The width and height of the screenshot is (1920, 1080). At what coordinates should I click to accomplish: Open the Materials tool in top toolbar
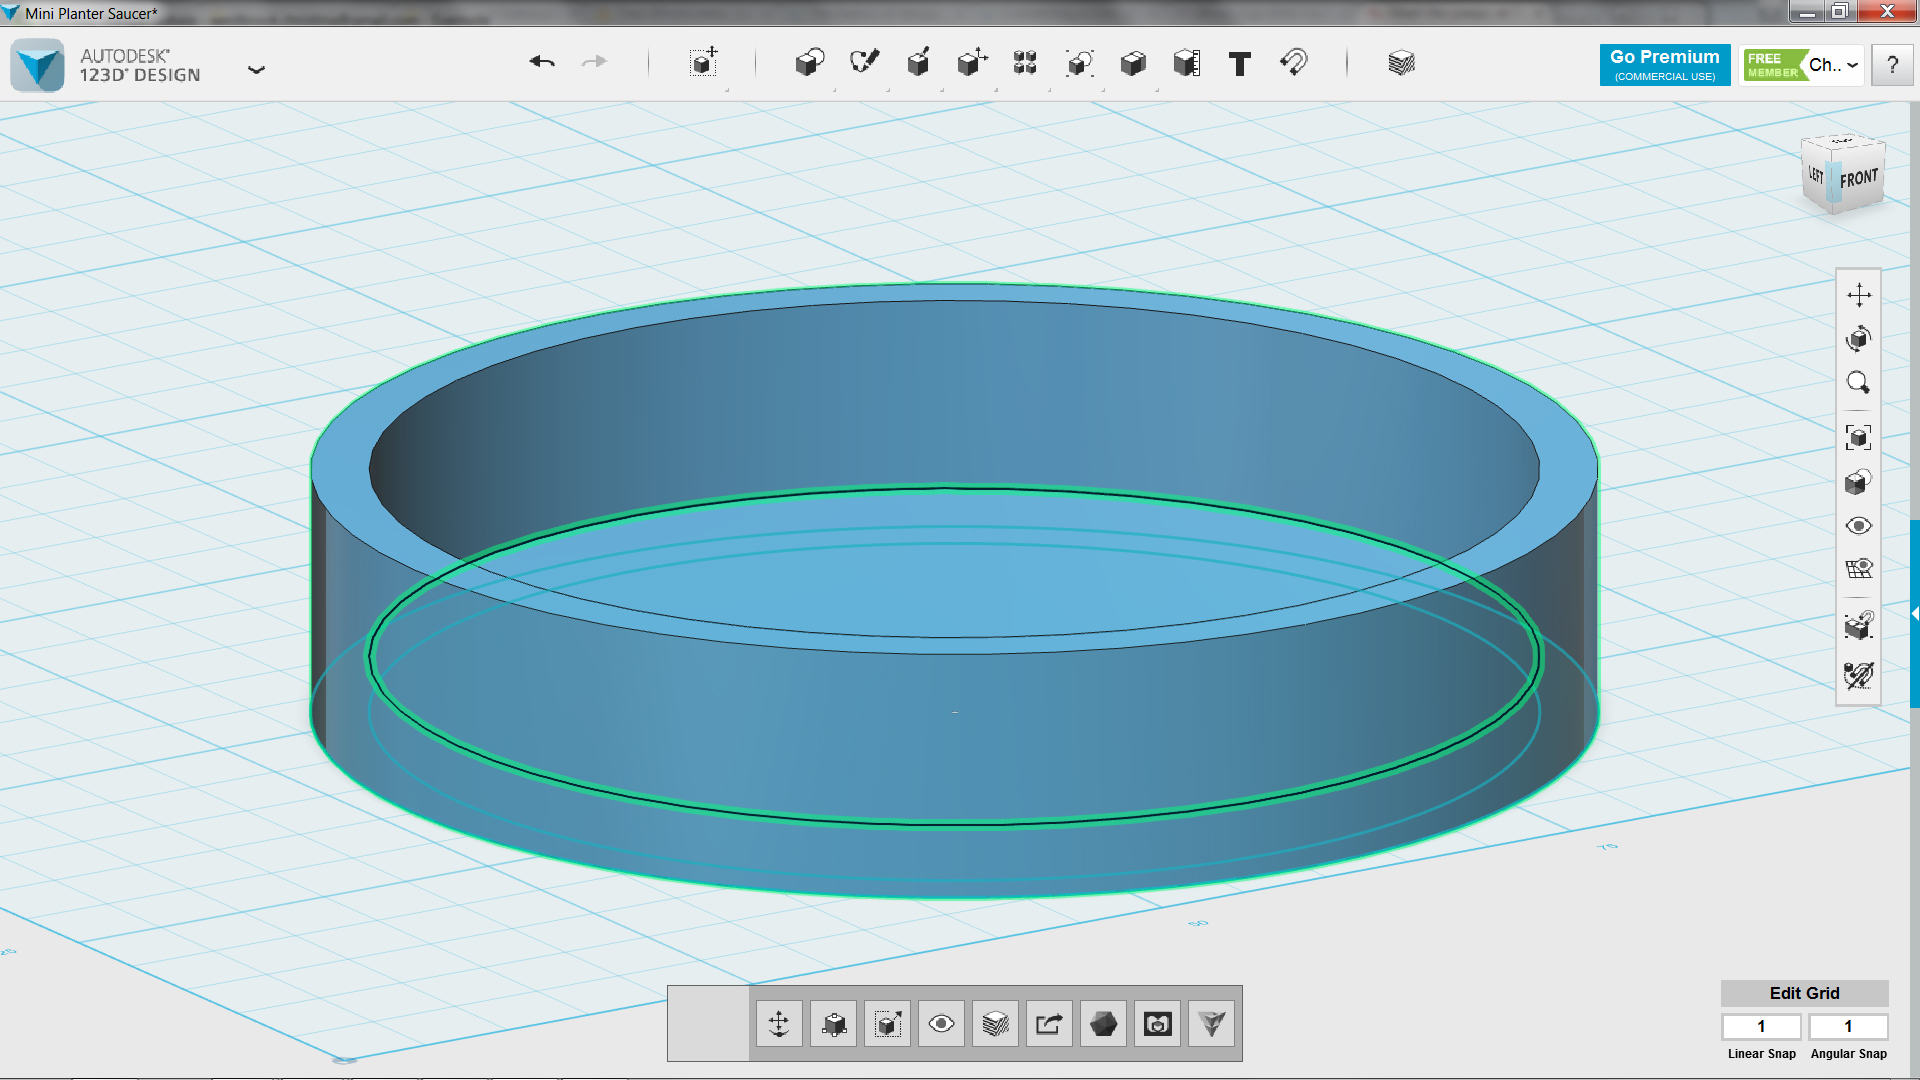pos(1402,63)
